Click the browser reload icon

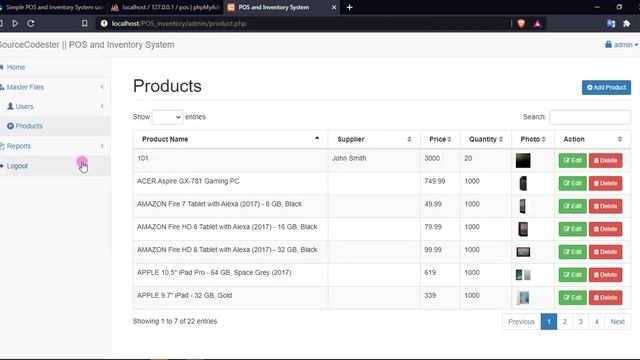coord(31,23)
